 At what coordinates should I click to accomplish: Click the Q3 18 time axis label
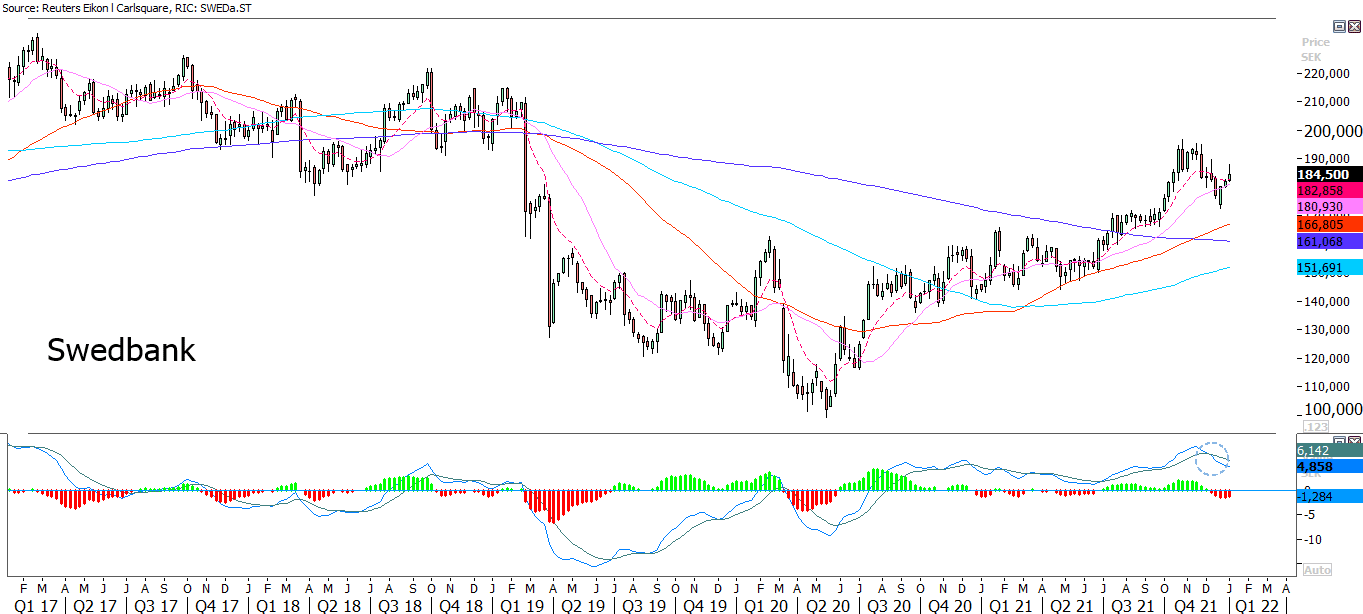point(397,605)
